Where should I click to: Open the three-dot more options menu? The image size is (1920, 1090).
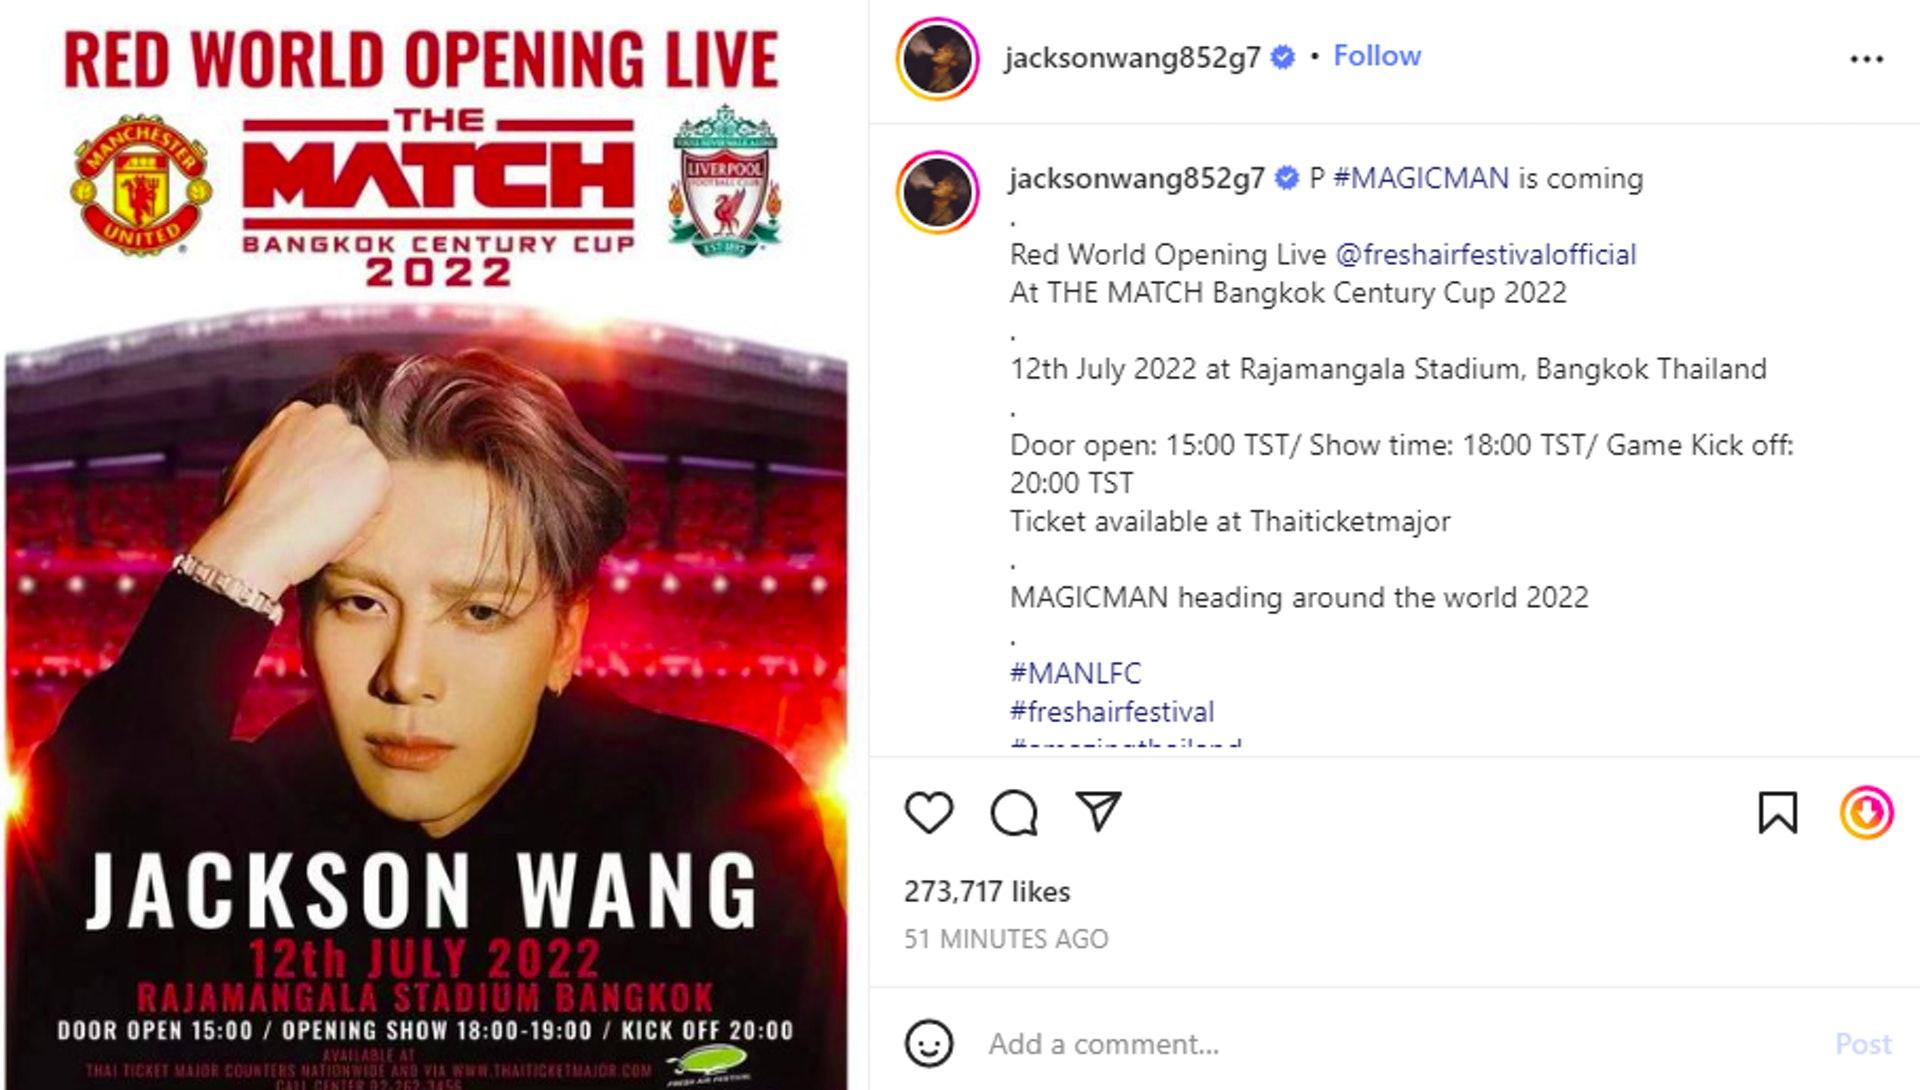(1866, 59)
